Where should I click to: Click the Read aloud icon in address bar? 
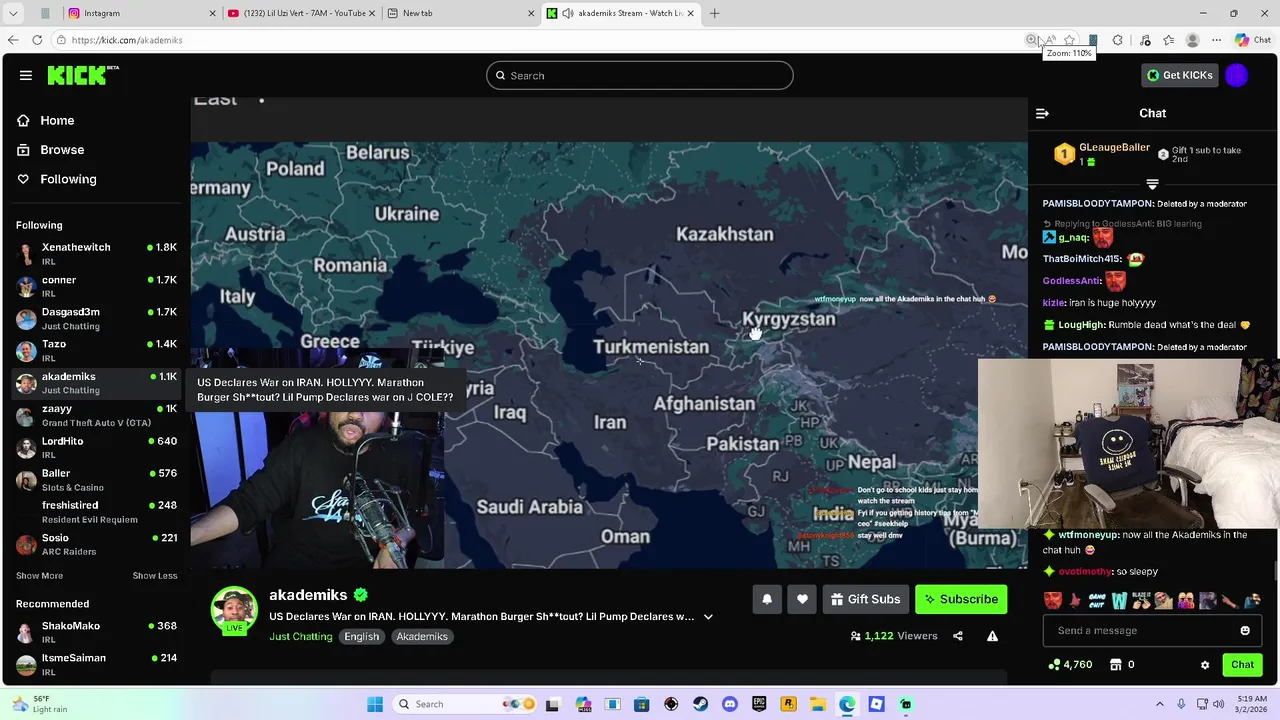1050,40
